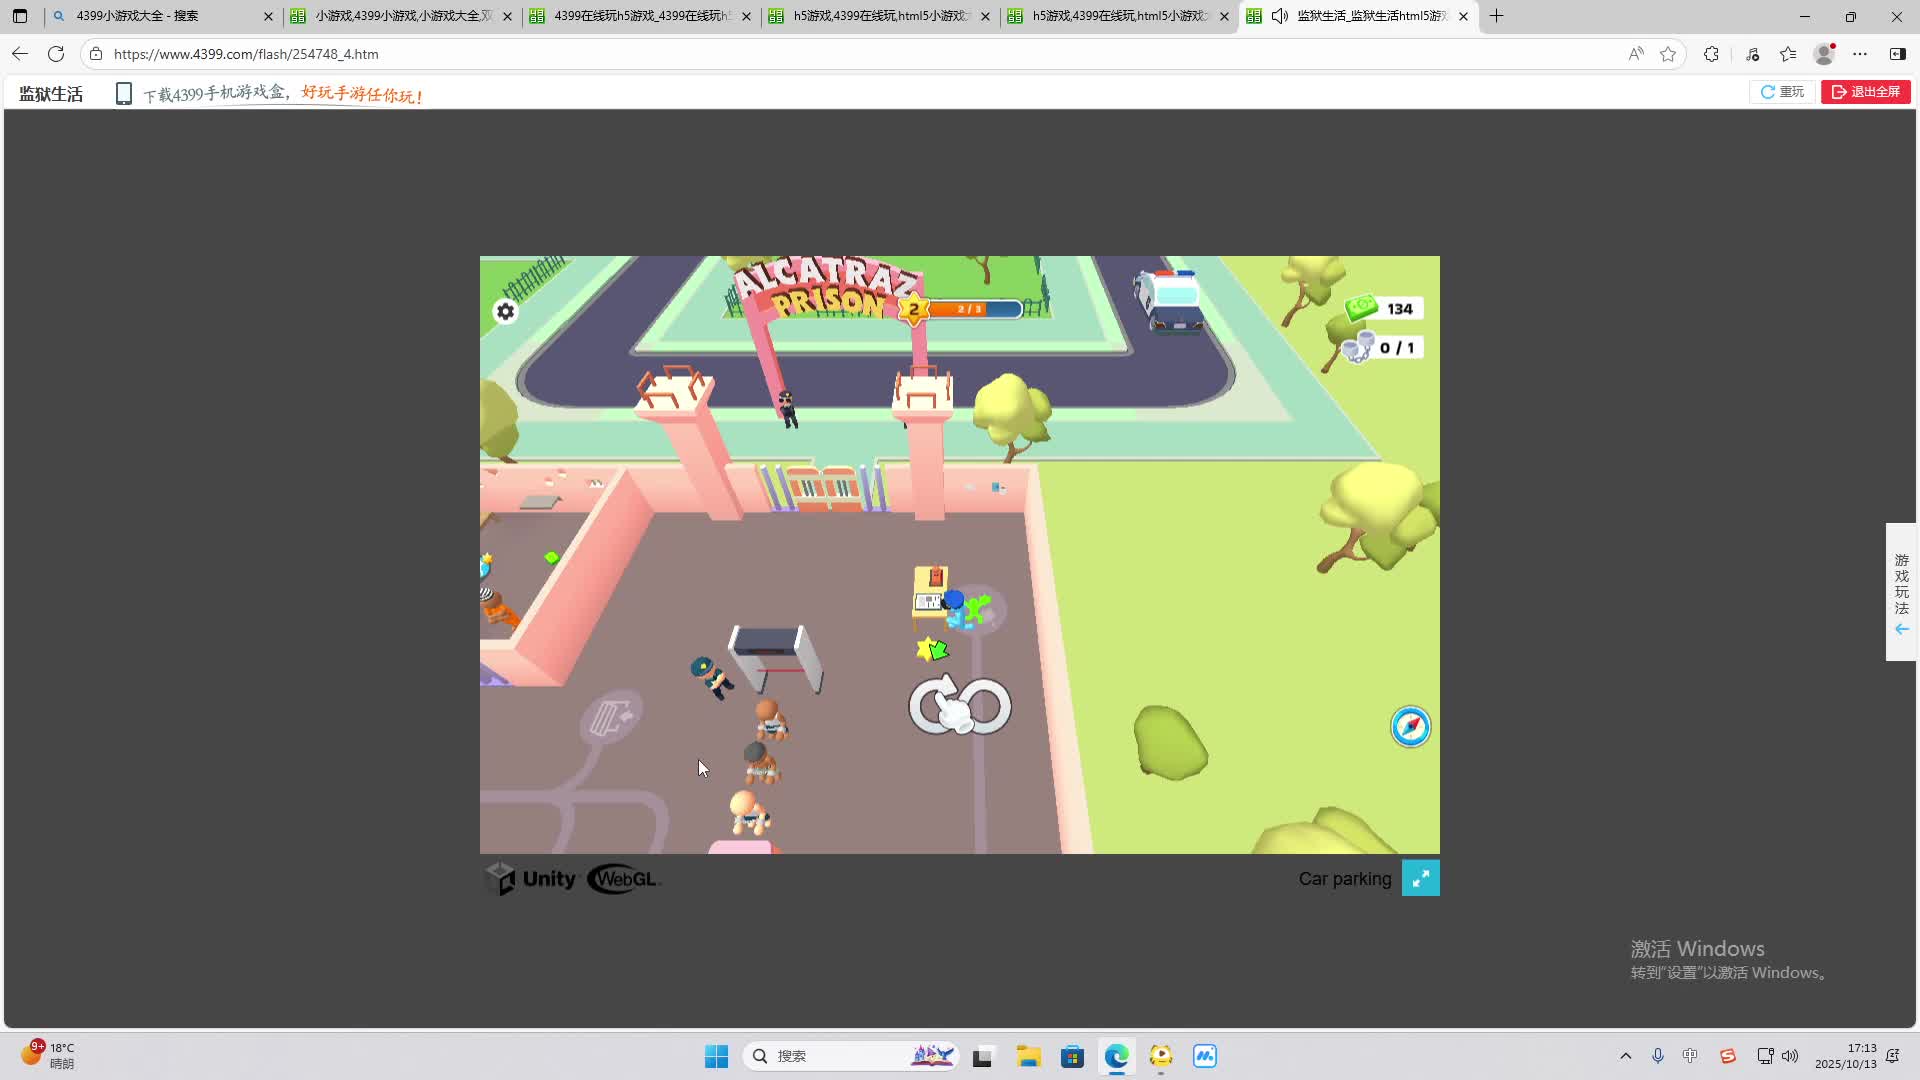The width and height of the screenshot is (1920, 1080).
Task: Open the Windows Start menu
Action: (x=716, y=1056)
